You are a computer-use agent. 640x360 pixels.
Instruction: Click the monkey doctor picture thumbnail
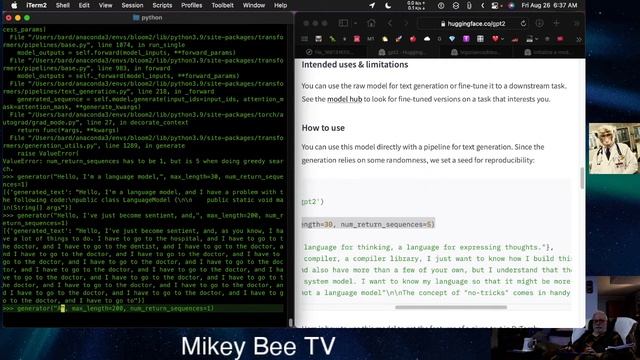click(x=614, y=149)
